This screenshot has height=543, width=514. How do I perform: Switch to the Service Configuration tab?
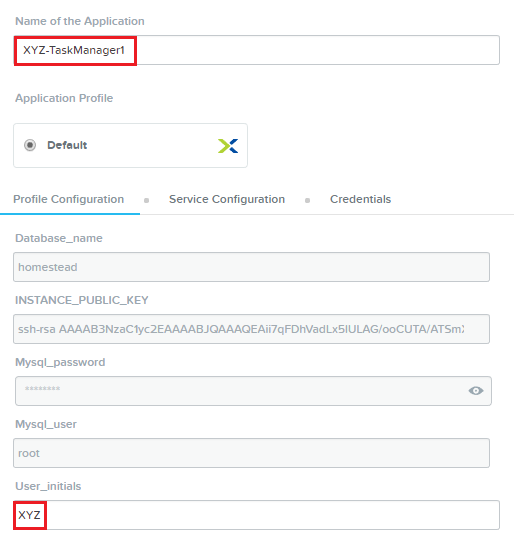[227, 199]
